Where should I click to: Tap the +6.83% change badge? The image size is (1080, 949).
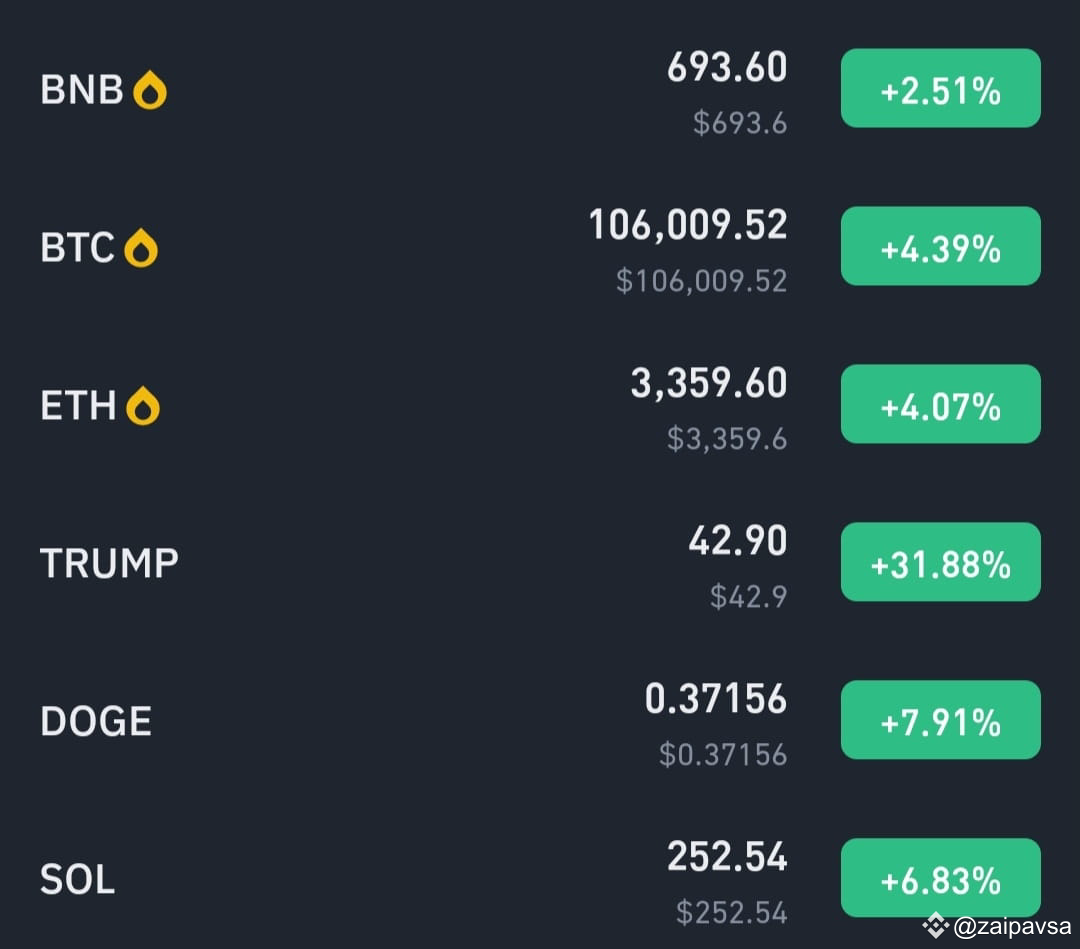pos(940,877)
